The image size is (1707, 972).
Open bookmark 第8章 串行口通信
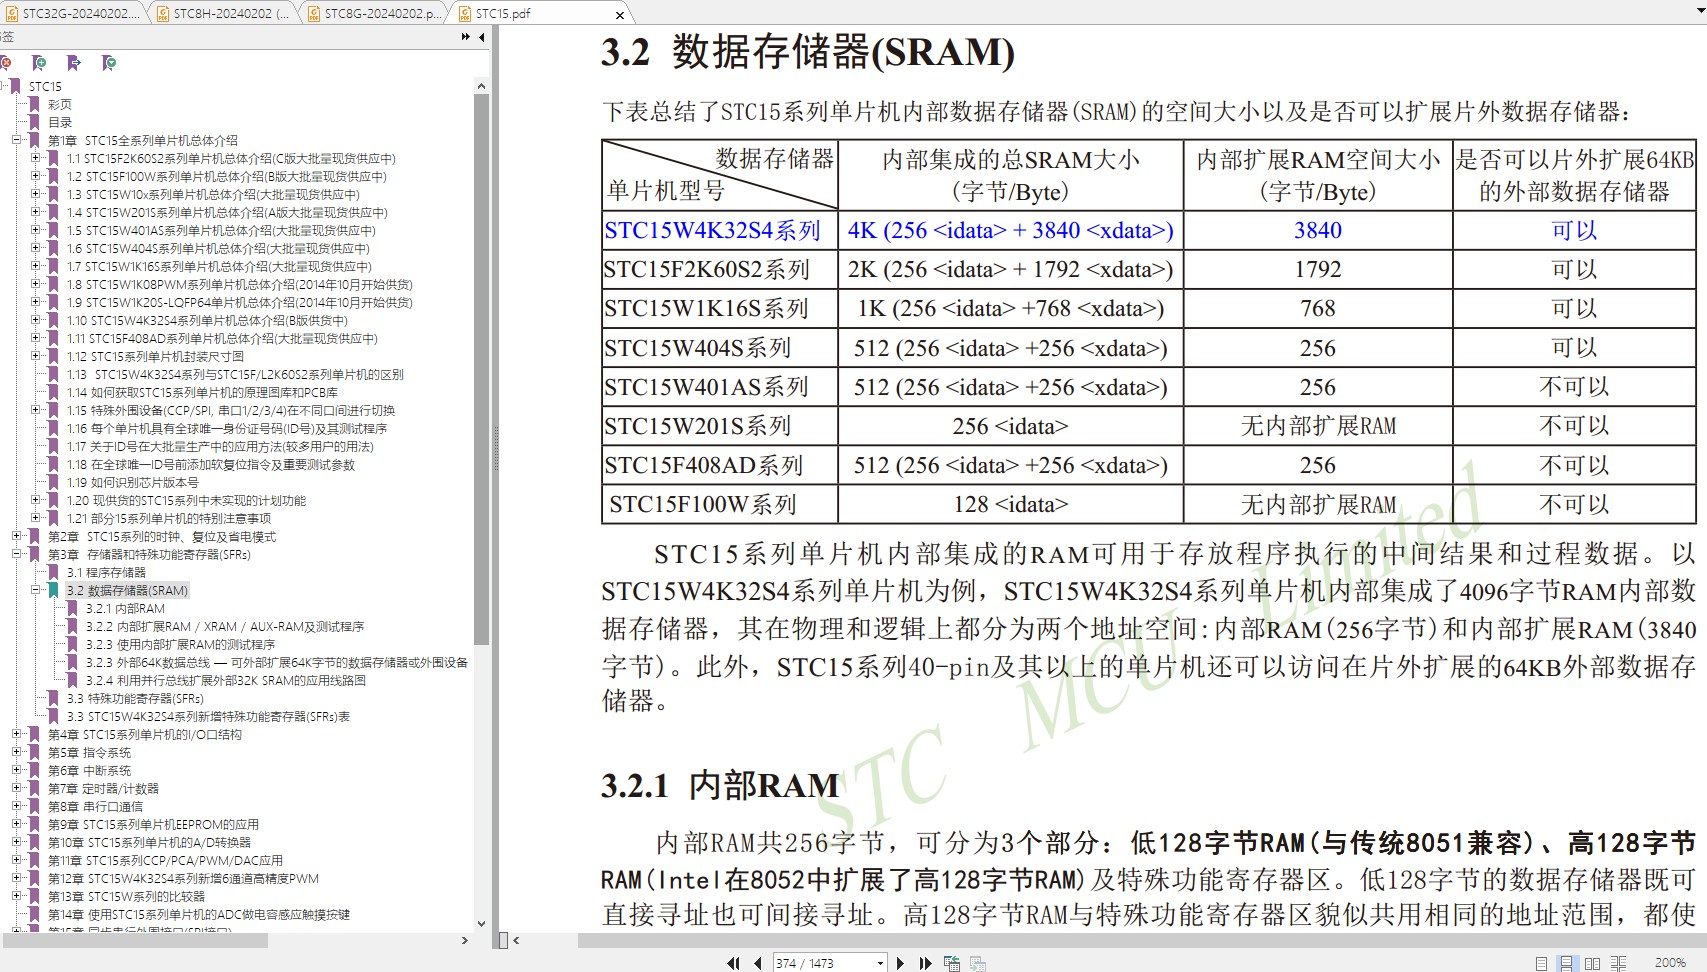95,806
